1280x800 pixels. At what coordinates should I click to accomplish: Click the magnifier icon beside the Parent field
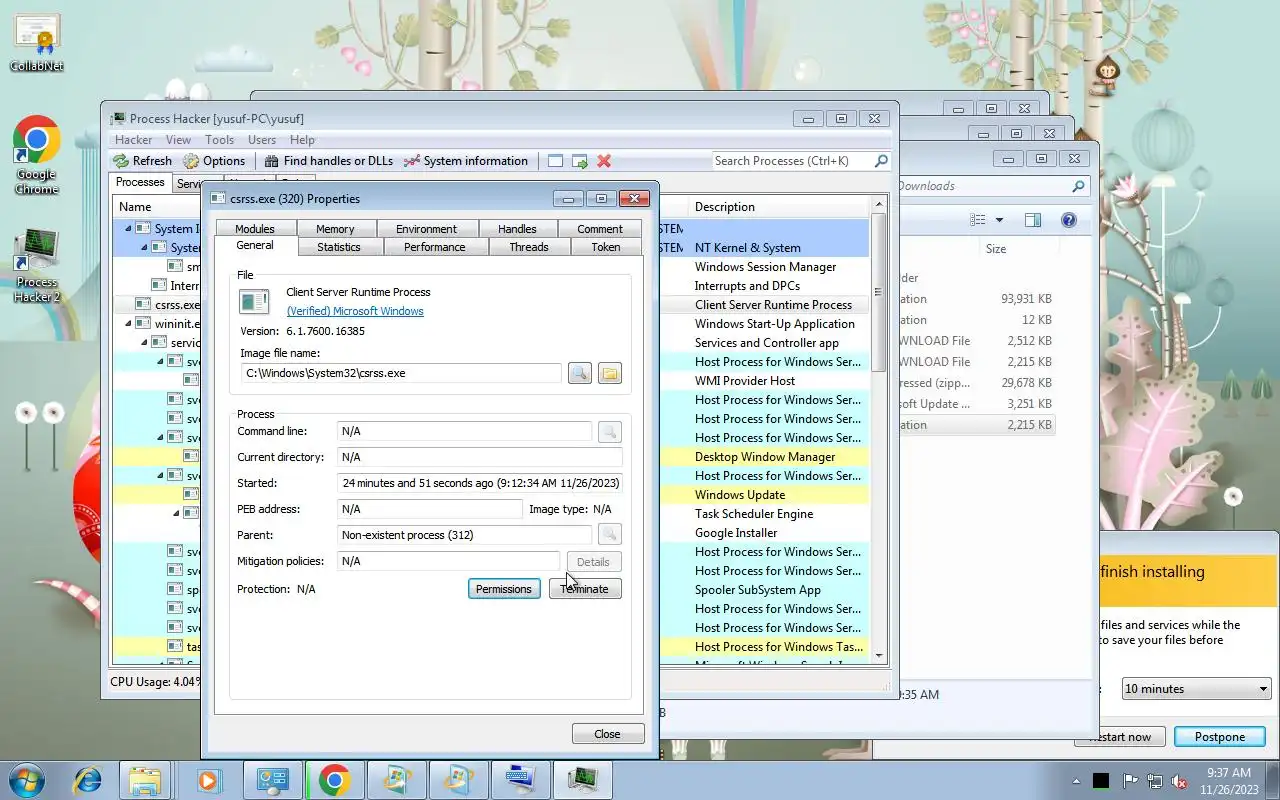(x=609, y=535)
